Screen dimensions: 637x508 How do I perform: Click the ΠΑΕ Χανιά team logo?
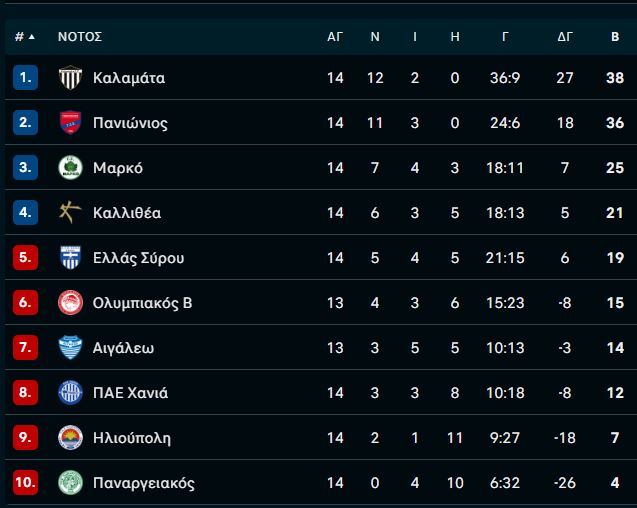coord(70,393)
